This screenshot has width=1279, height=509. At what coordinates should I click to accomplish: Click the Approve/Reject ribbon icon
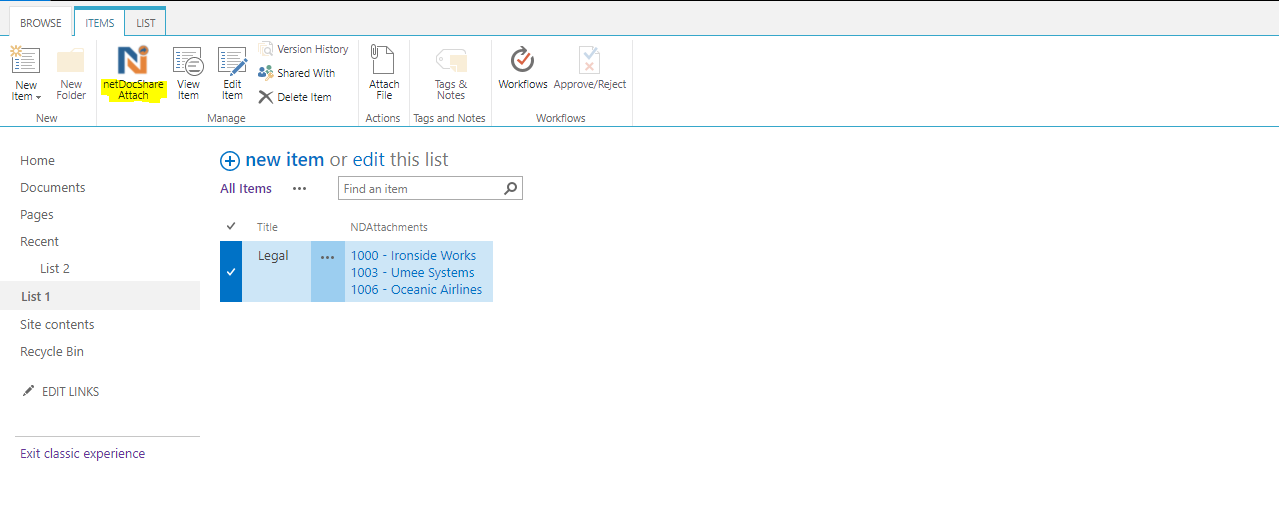click(x=590, y=60)
